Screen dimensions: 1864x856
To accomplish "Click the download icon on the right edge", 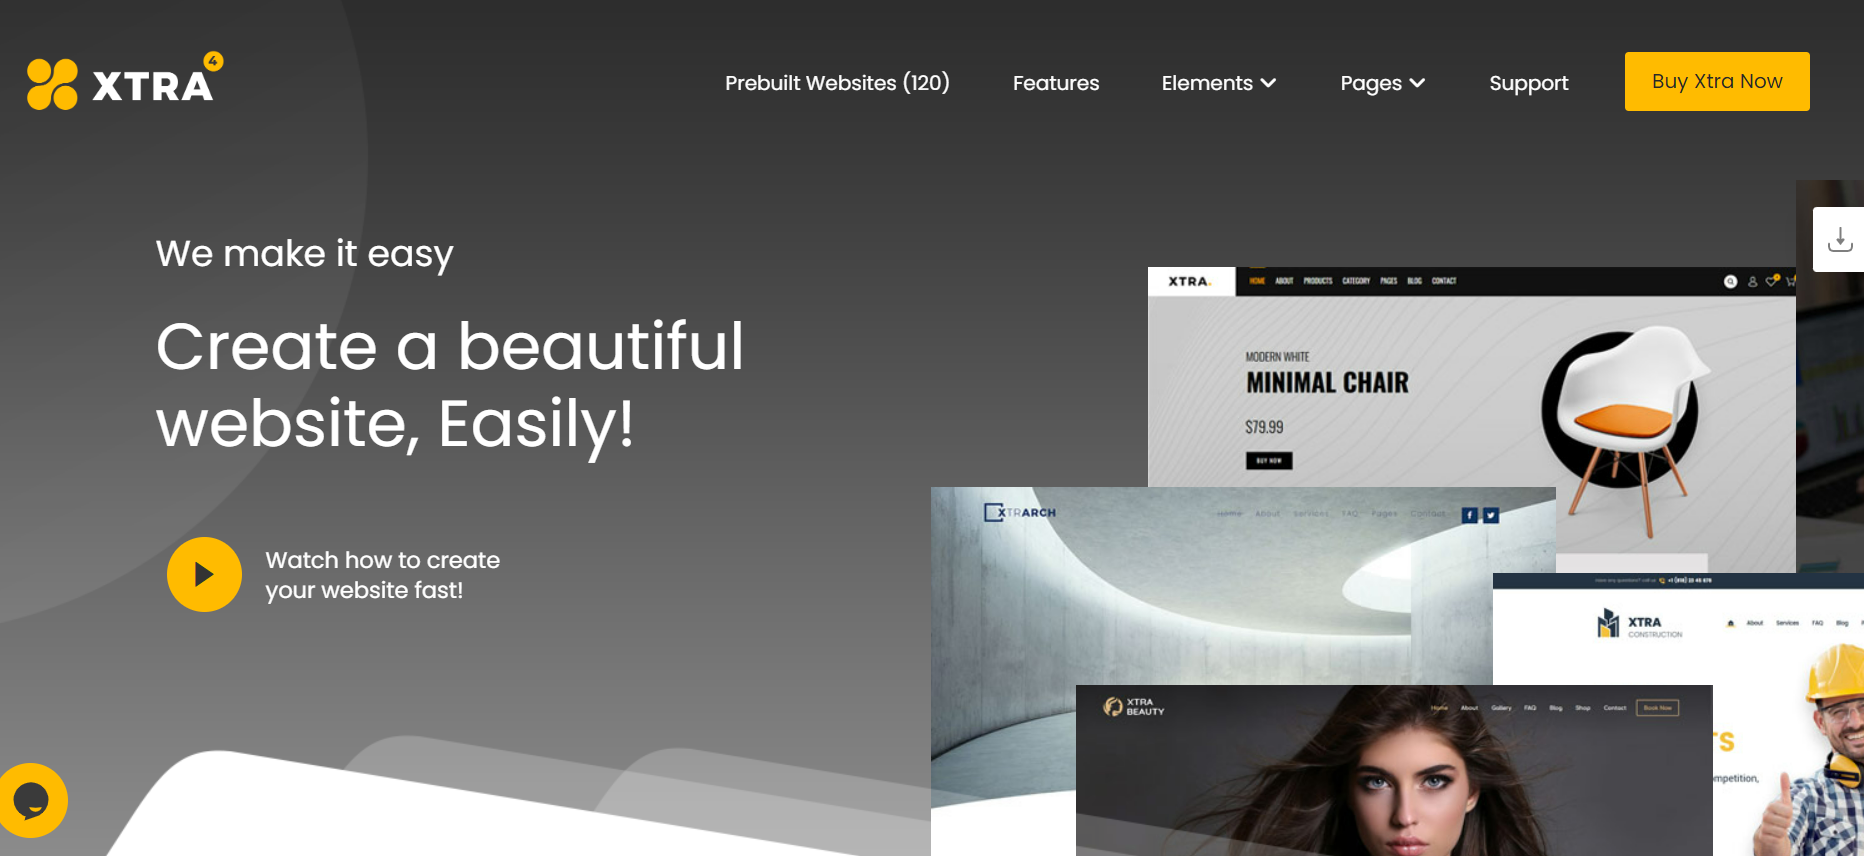I will pyautogui.click(x=1839, y=240).
